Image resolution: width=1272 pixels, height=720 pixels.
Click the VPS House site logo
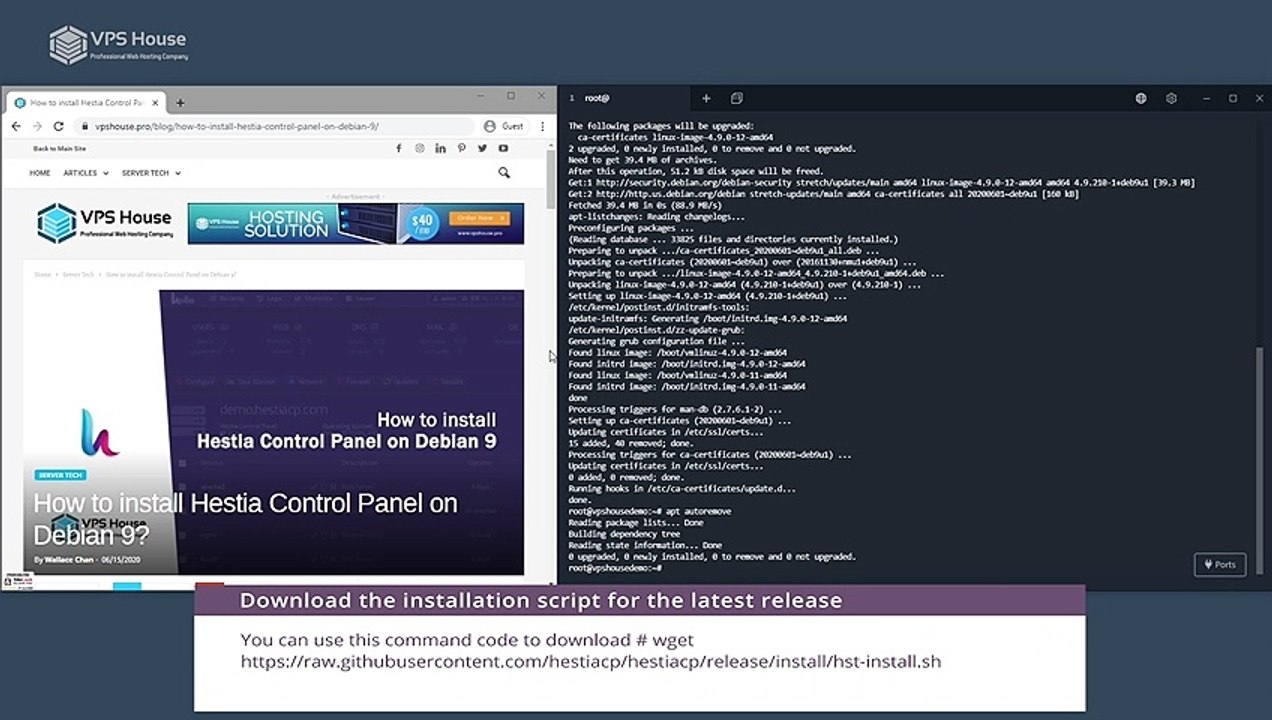click(x=104, y=223)
